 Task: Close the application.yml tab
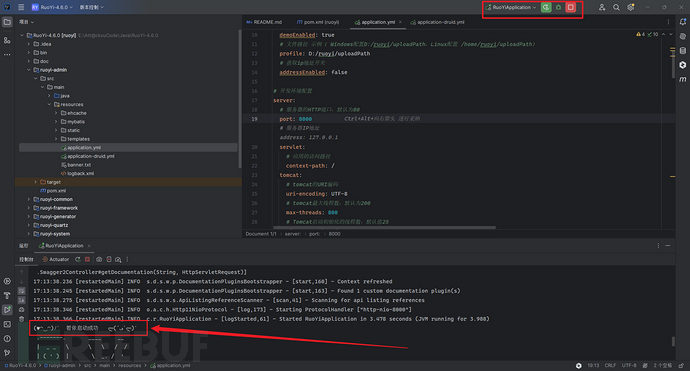[x=400, y=22]
